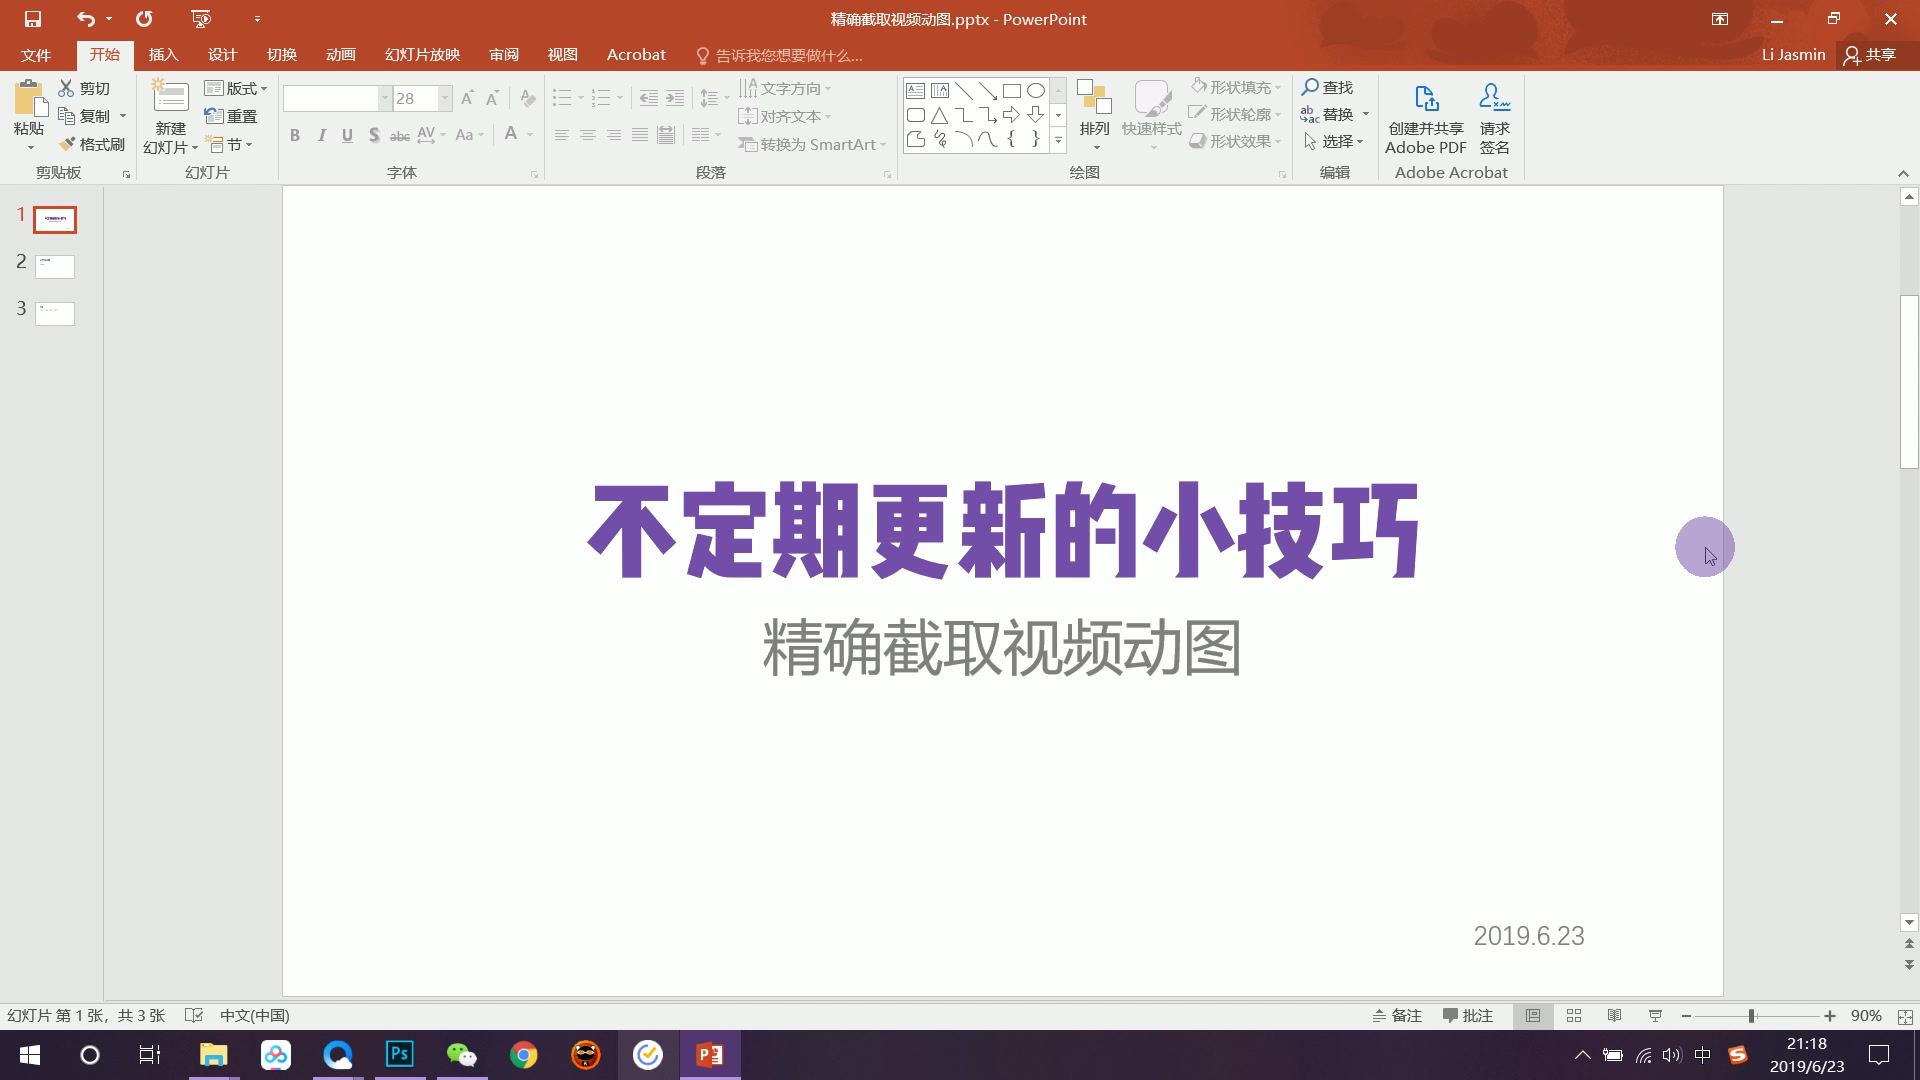Screen dimensions: 1920x1080
Task: Switch to the 插入 ribbon tab
Action: tap(163, 55)
